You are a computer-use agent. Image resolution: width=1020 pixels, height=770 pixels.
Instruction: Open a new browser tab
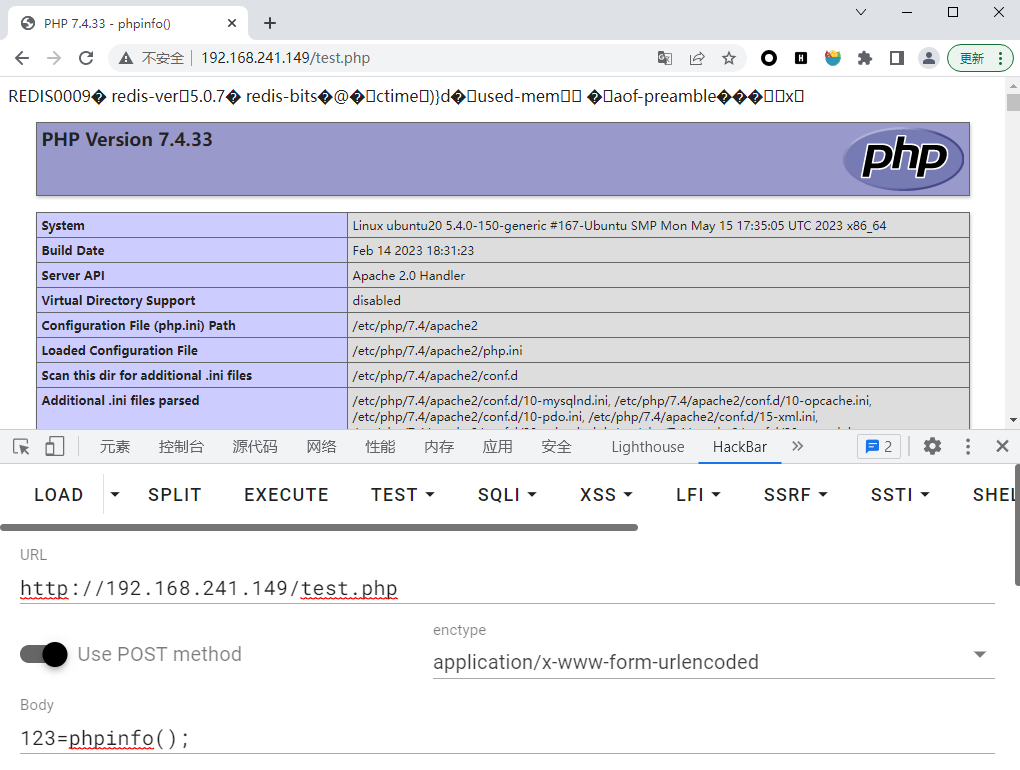point(270,23)
